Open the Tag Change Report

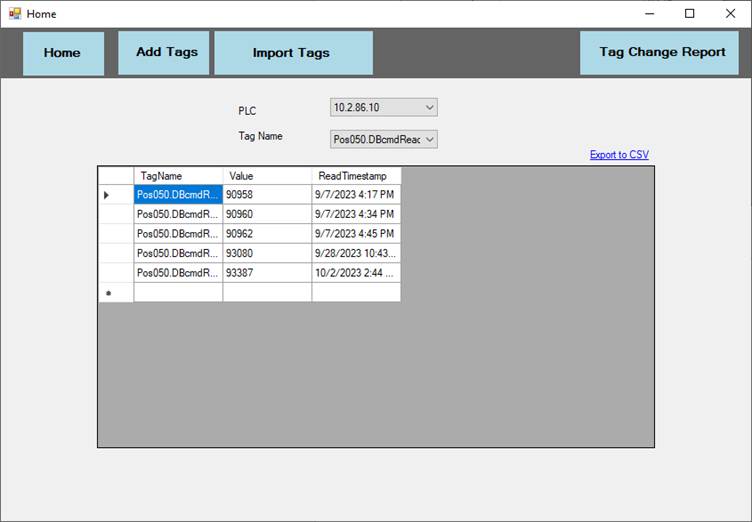661,52
